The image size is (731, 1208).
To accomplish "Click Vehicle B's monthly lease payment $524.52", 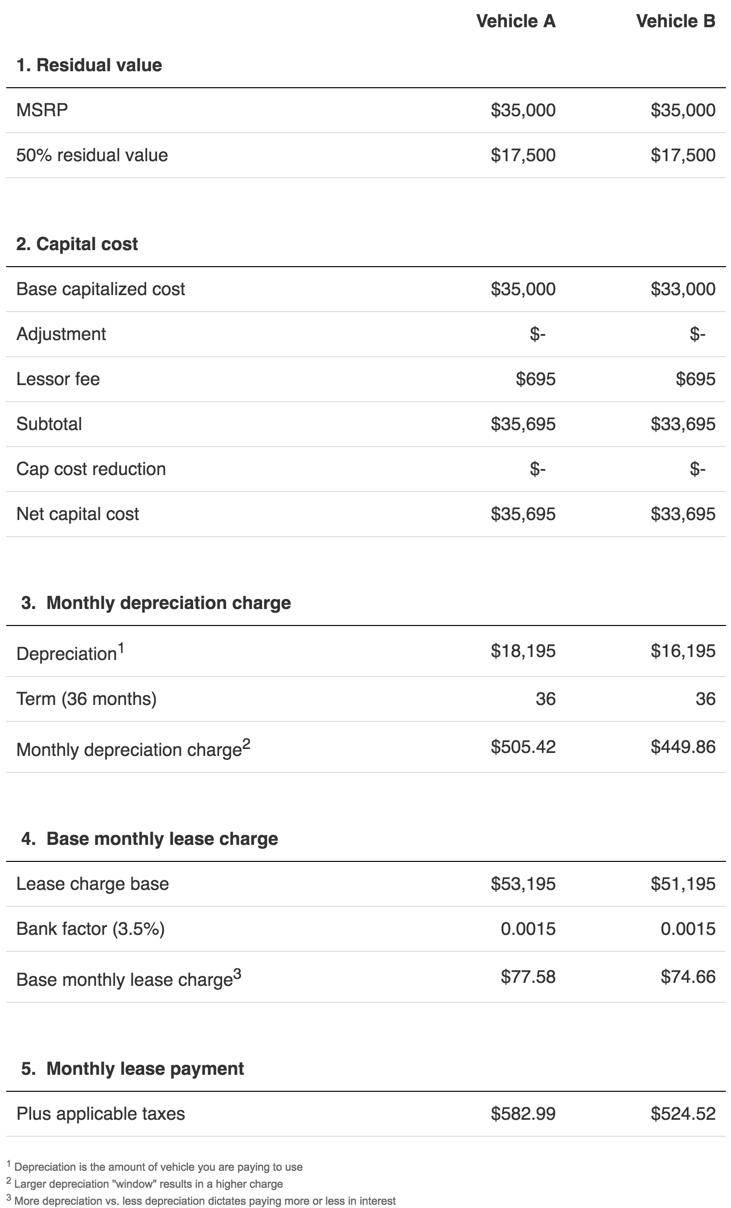I will pyautogui.click(x=682, y=1113).
